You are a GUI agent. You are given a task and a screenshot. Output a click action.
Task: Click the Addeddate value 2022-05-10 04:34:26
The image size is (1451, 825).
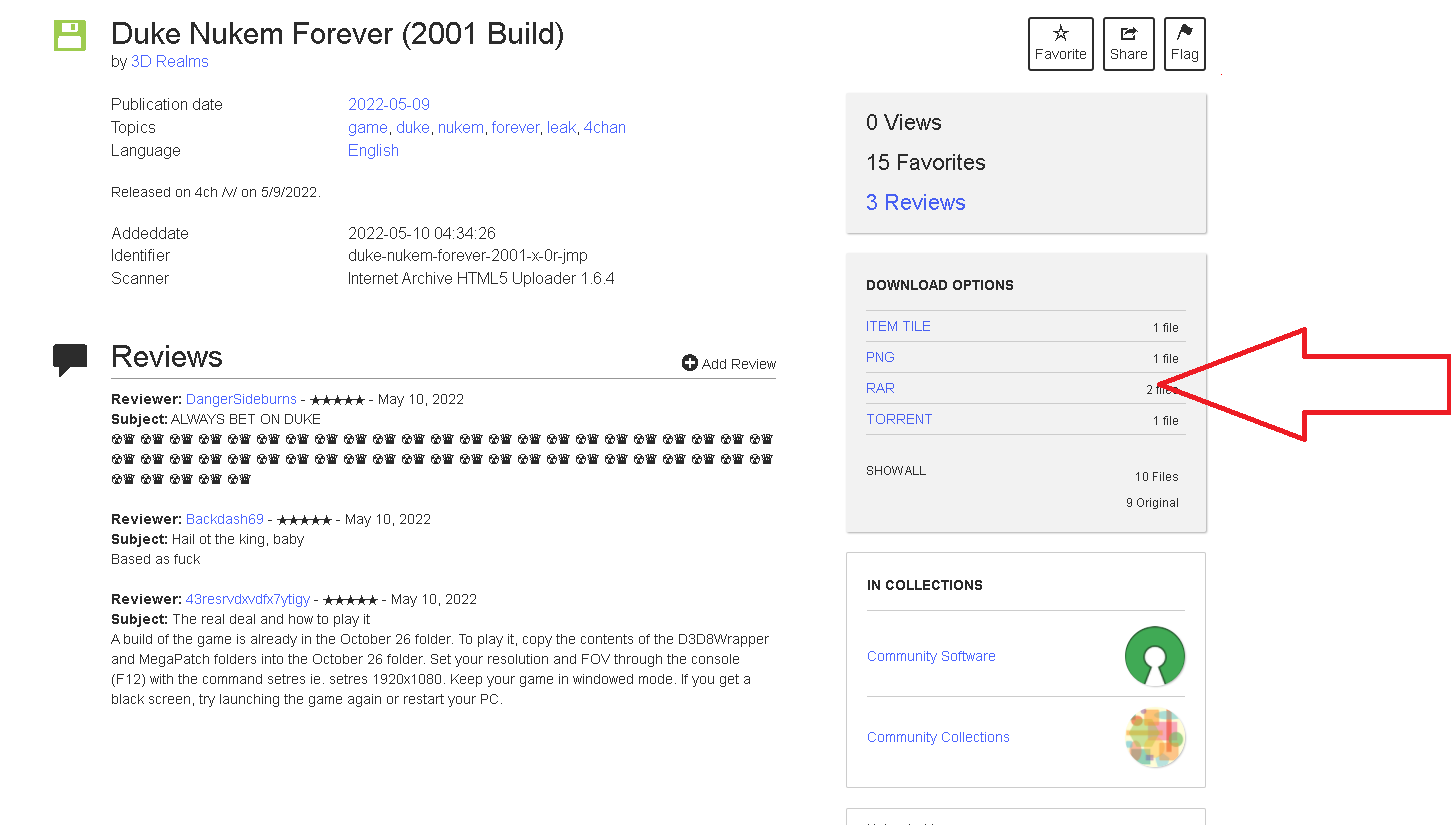[422, 234]
